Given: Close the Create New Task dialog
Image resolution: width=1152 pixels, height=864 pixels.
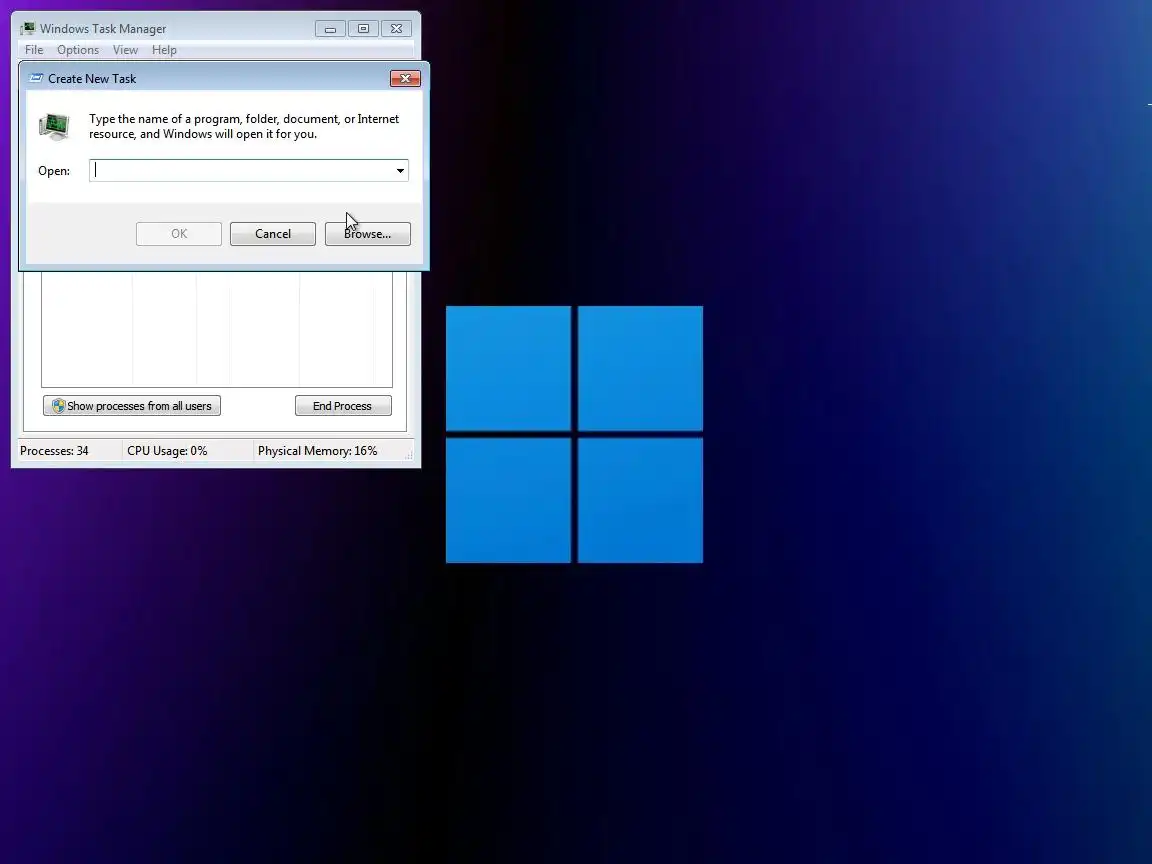Looking at the screenshot, I should click(x=405, y=79).
